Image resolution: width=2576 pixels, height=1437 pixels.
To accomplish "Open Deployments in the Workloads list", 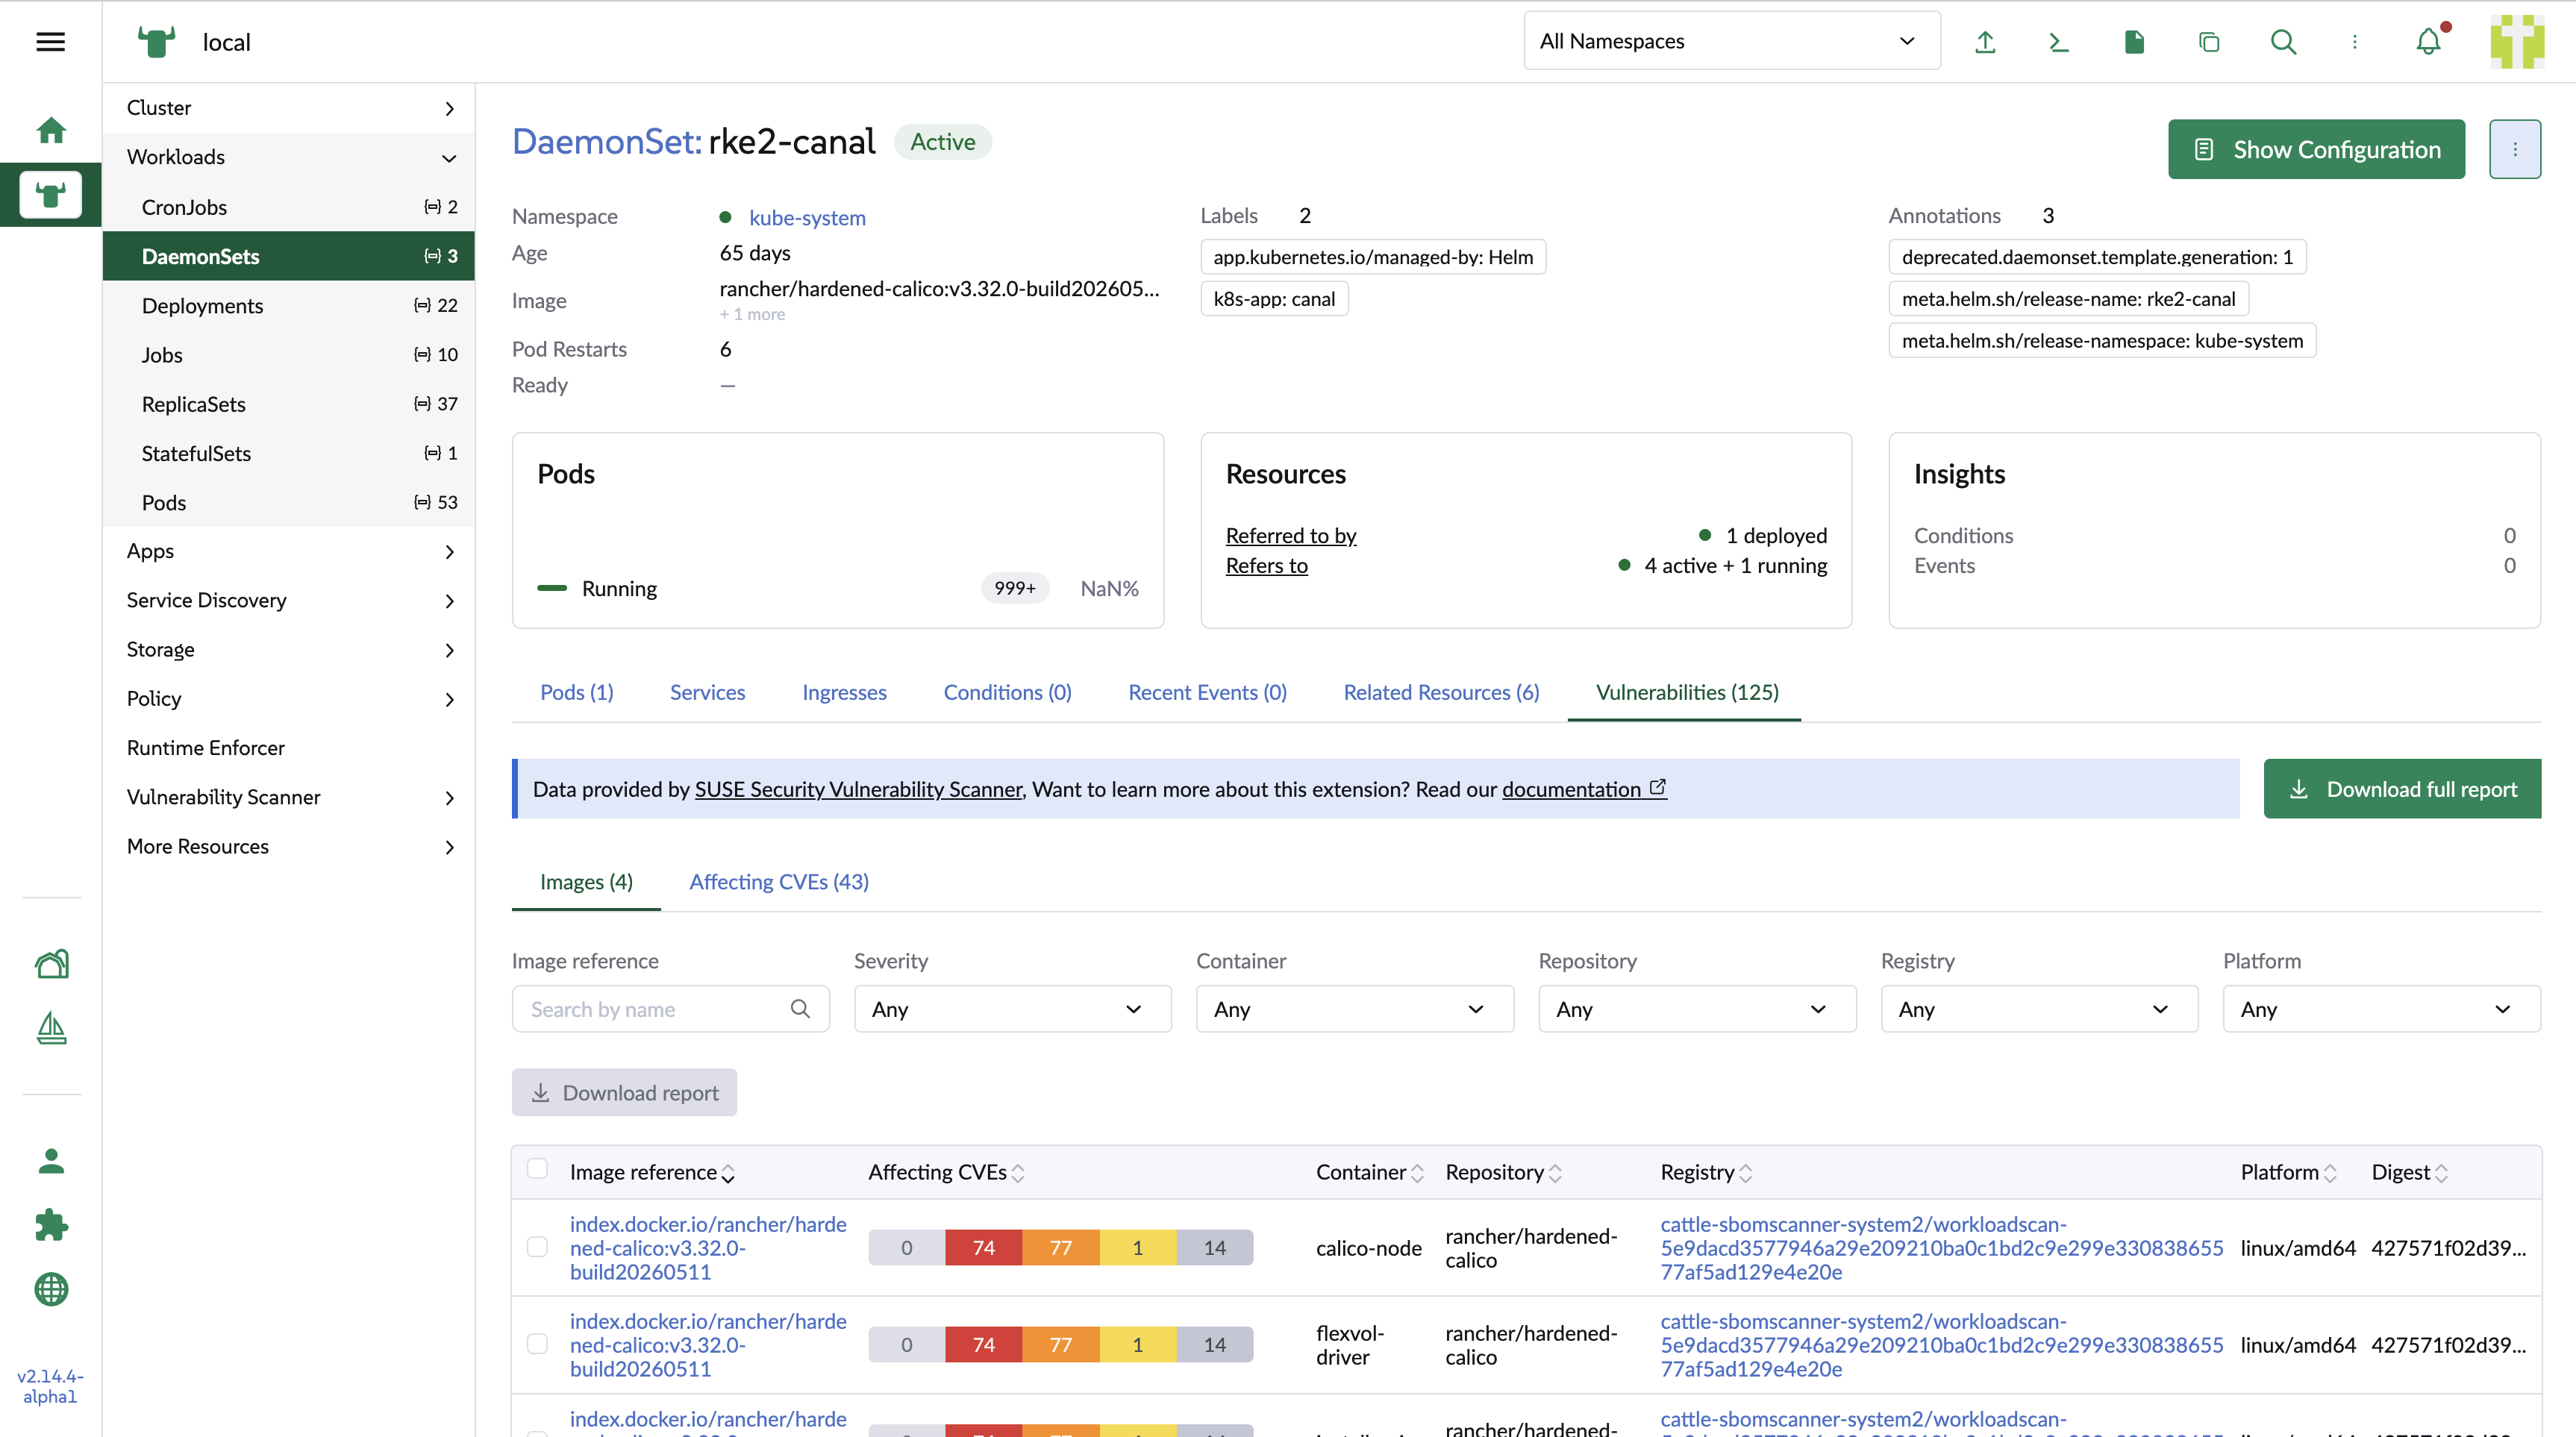I will coord(289,305).
